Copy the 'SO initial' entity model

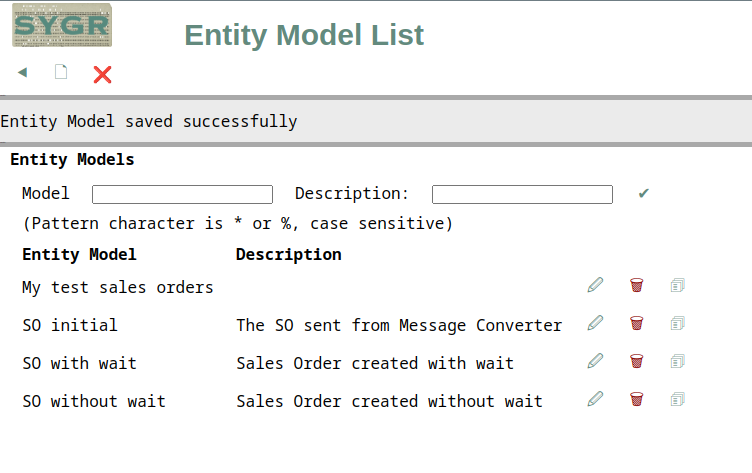click(x=677, y=323)
